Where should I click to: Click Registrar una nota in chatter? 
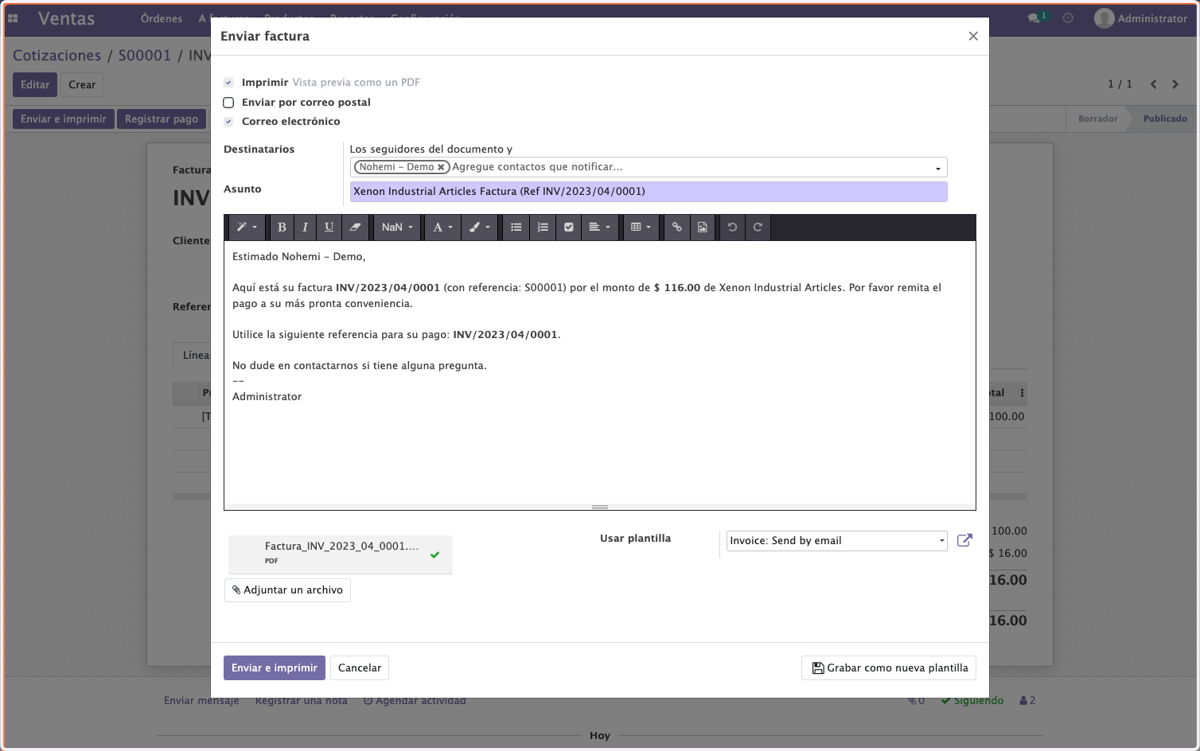tap(301, 701)
